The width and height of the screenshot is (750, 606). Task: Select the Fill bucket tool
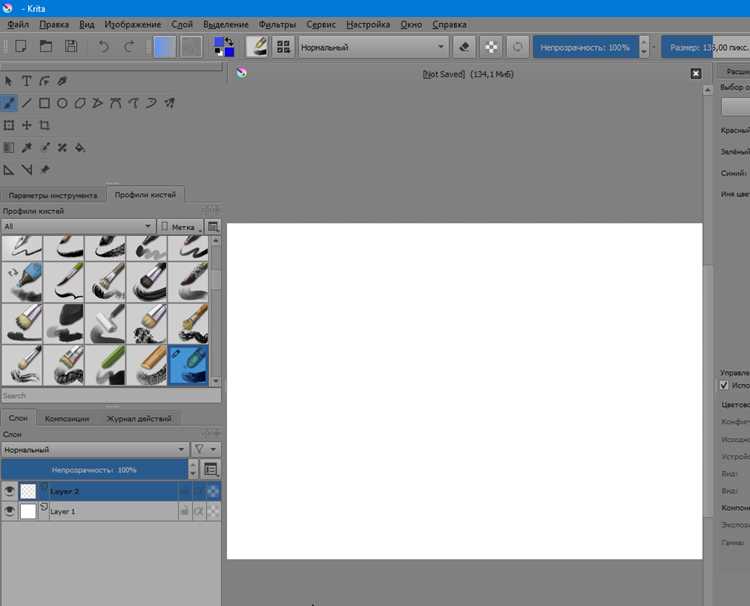point(80,147)
